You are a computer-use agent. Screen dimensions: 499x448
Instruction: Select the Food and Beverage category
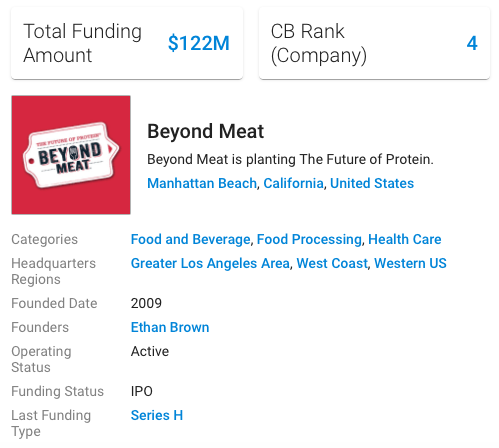coord(190,239)
